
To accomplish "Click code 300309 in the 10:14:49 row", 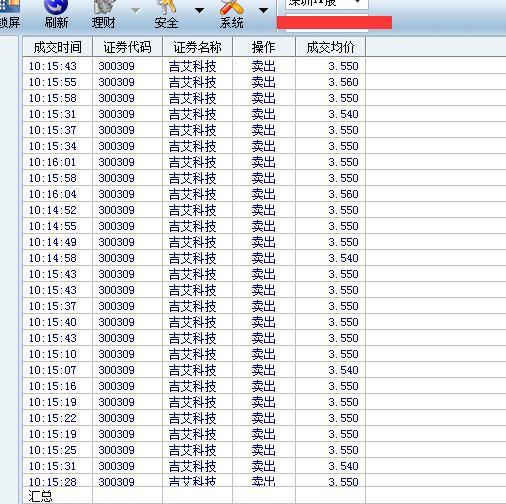I will [116, 242].
